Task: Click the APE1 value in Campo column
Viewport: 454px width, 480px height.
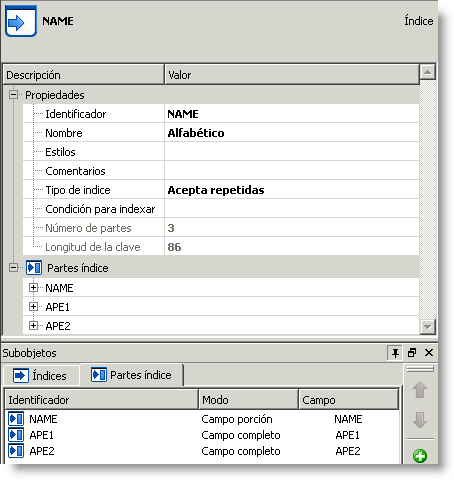Action: (348, 435)
